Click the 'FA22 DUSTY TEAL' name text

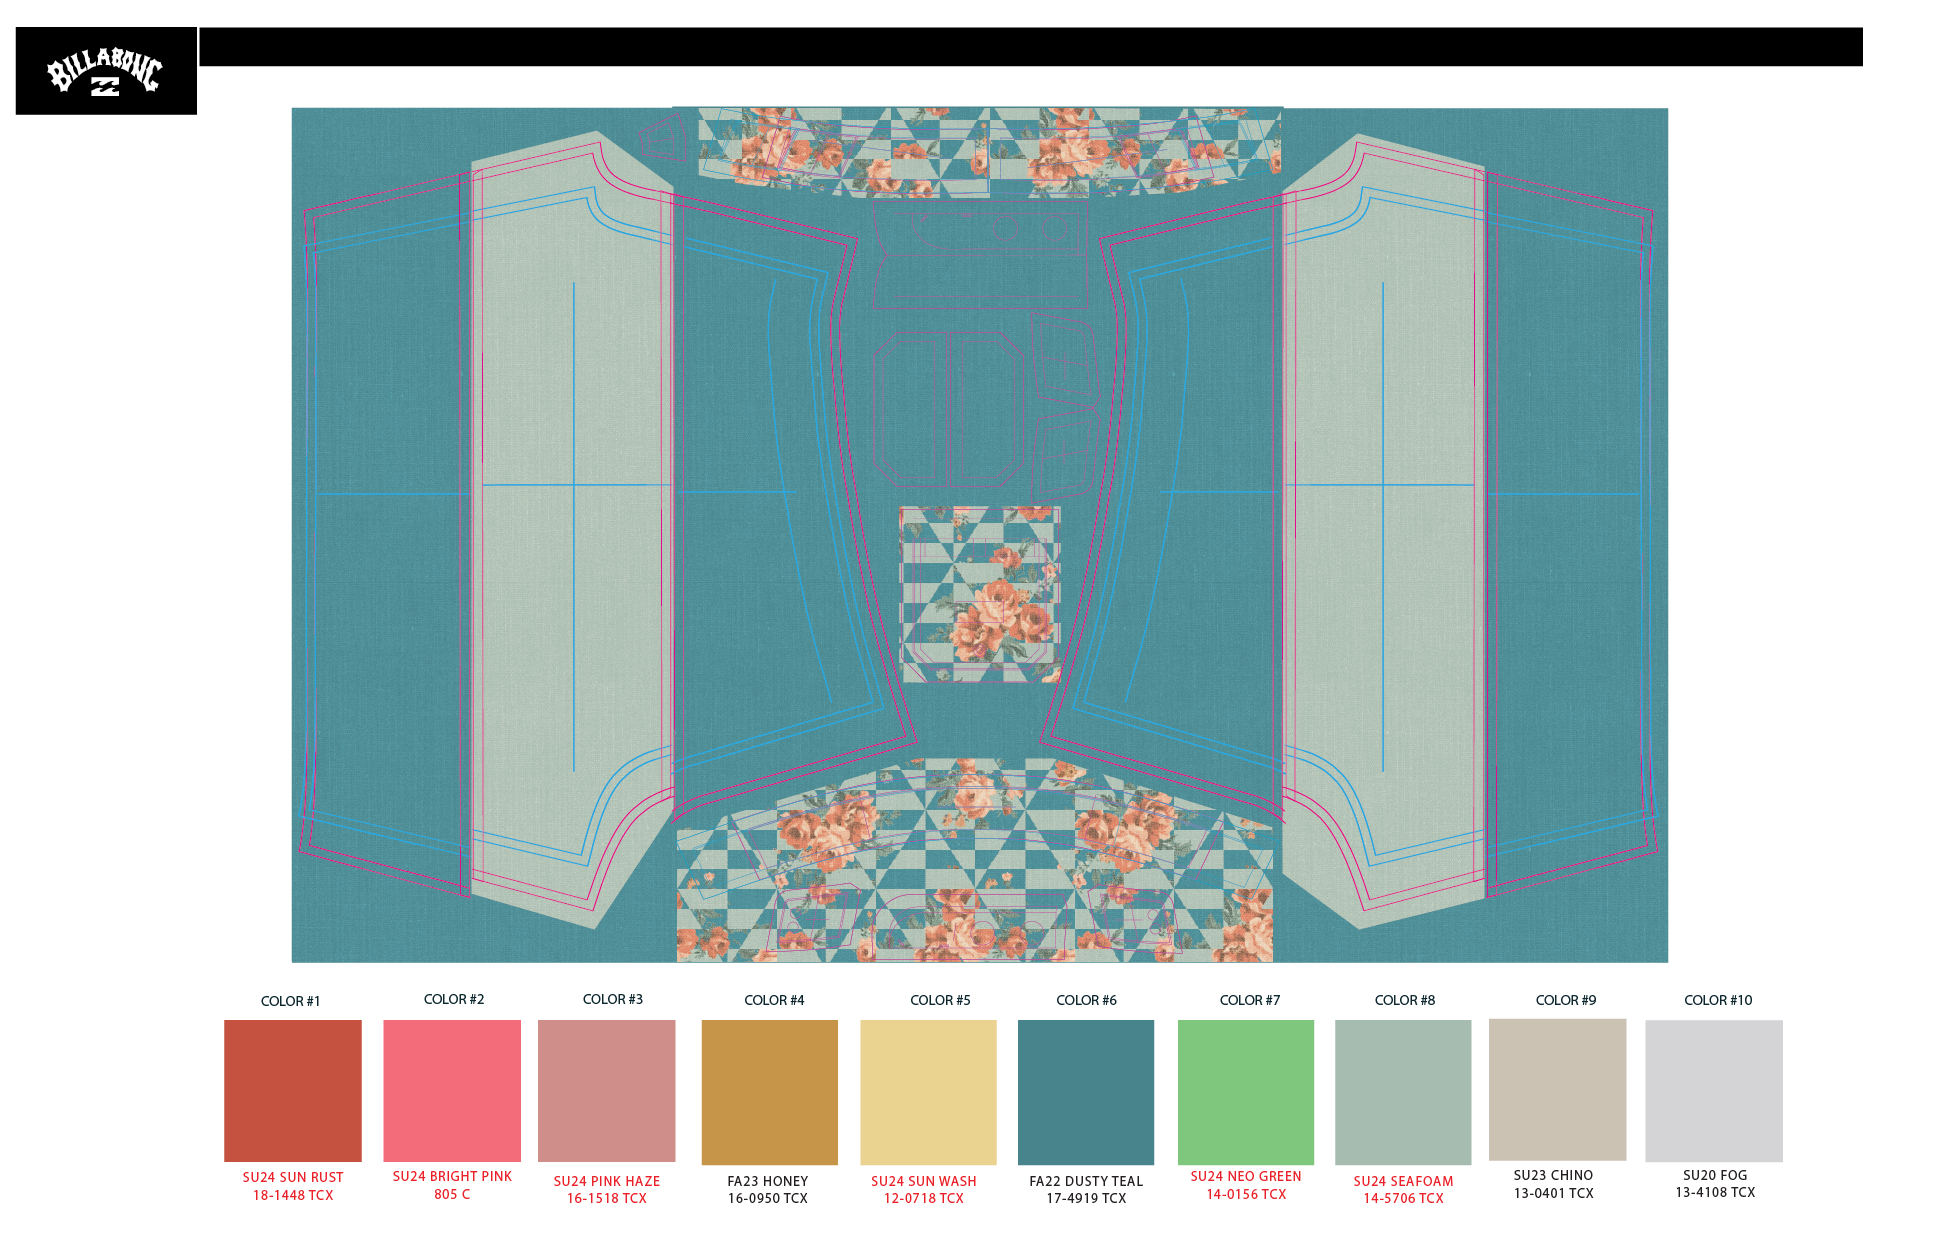(x=1086, y=1181)
